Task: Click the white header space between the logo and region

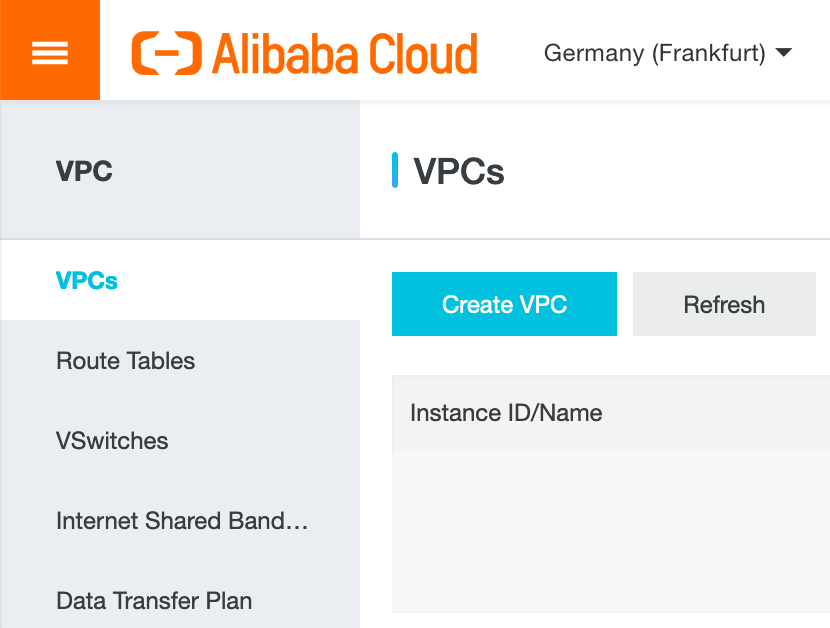Action: coord(511,53)
